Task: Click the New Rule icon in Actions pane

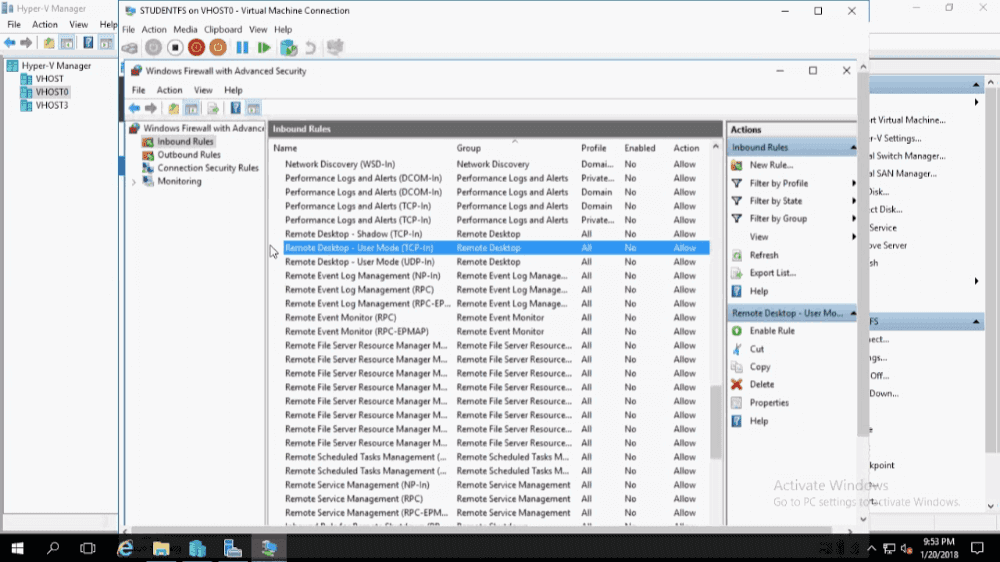Action: tap(737, 165)
